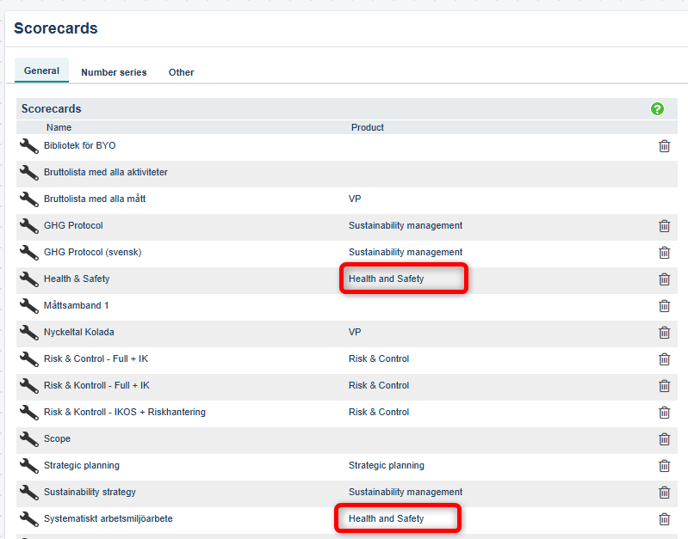688x539 pixels.
Task: Click wrench icon beside Nyckeltal Kolada
Action: tap(29, 332)
